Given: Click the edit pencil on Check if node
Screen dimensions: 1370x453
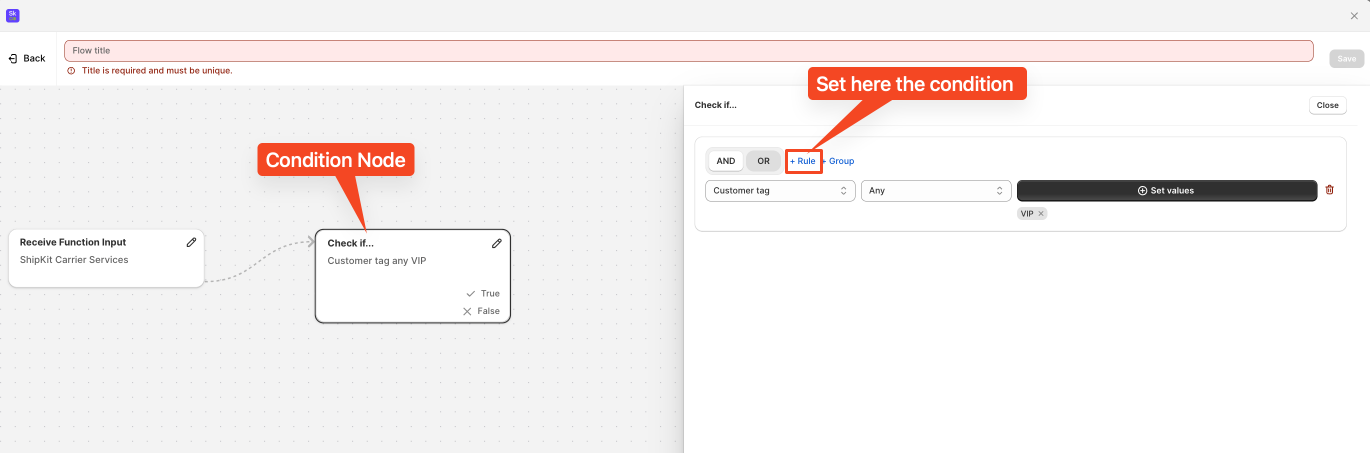Looking at the screenshot, I should (x=497, y=243).
